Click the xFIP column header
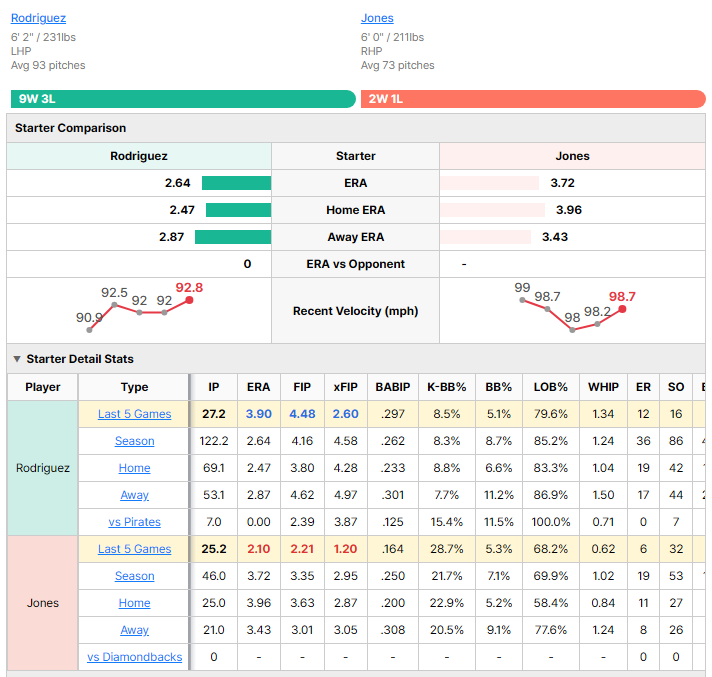 pyautogui.click(x=346, y=387)
